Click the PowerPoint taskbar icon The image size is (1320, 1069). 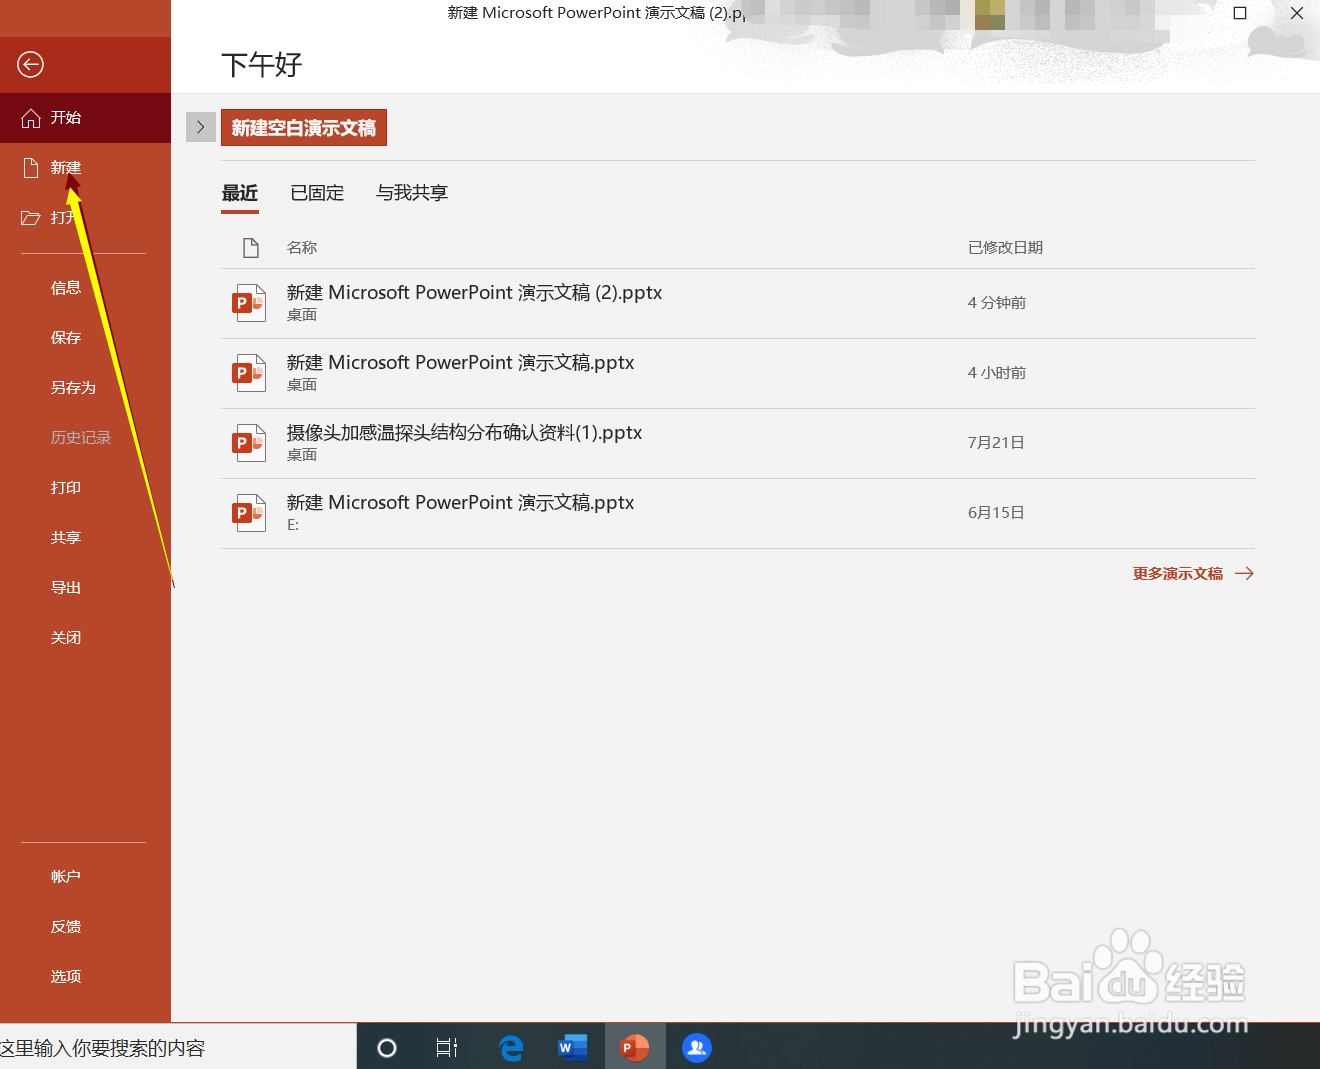point(635,1048)
